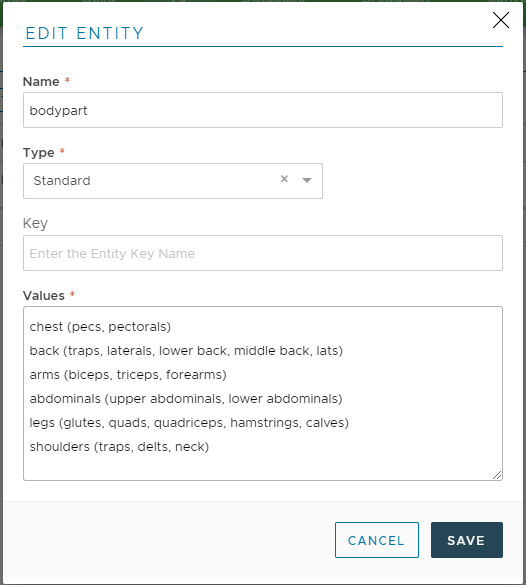Select the Type combo box showing Standard
This screenshot has width=526, height=585.
pos(173,181)
